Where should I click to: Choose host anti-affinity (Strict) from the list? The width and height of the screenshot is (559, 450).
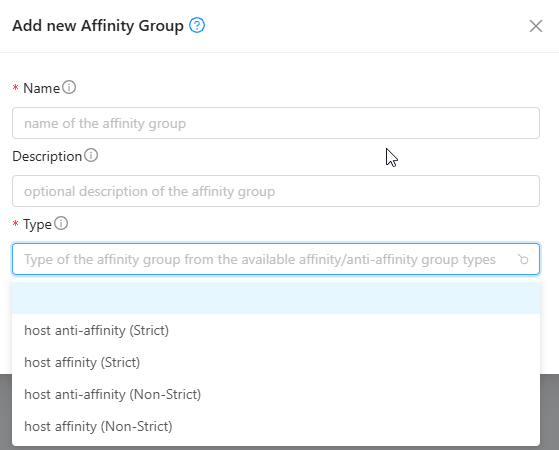tap(276, 330)
